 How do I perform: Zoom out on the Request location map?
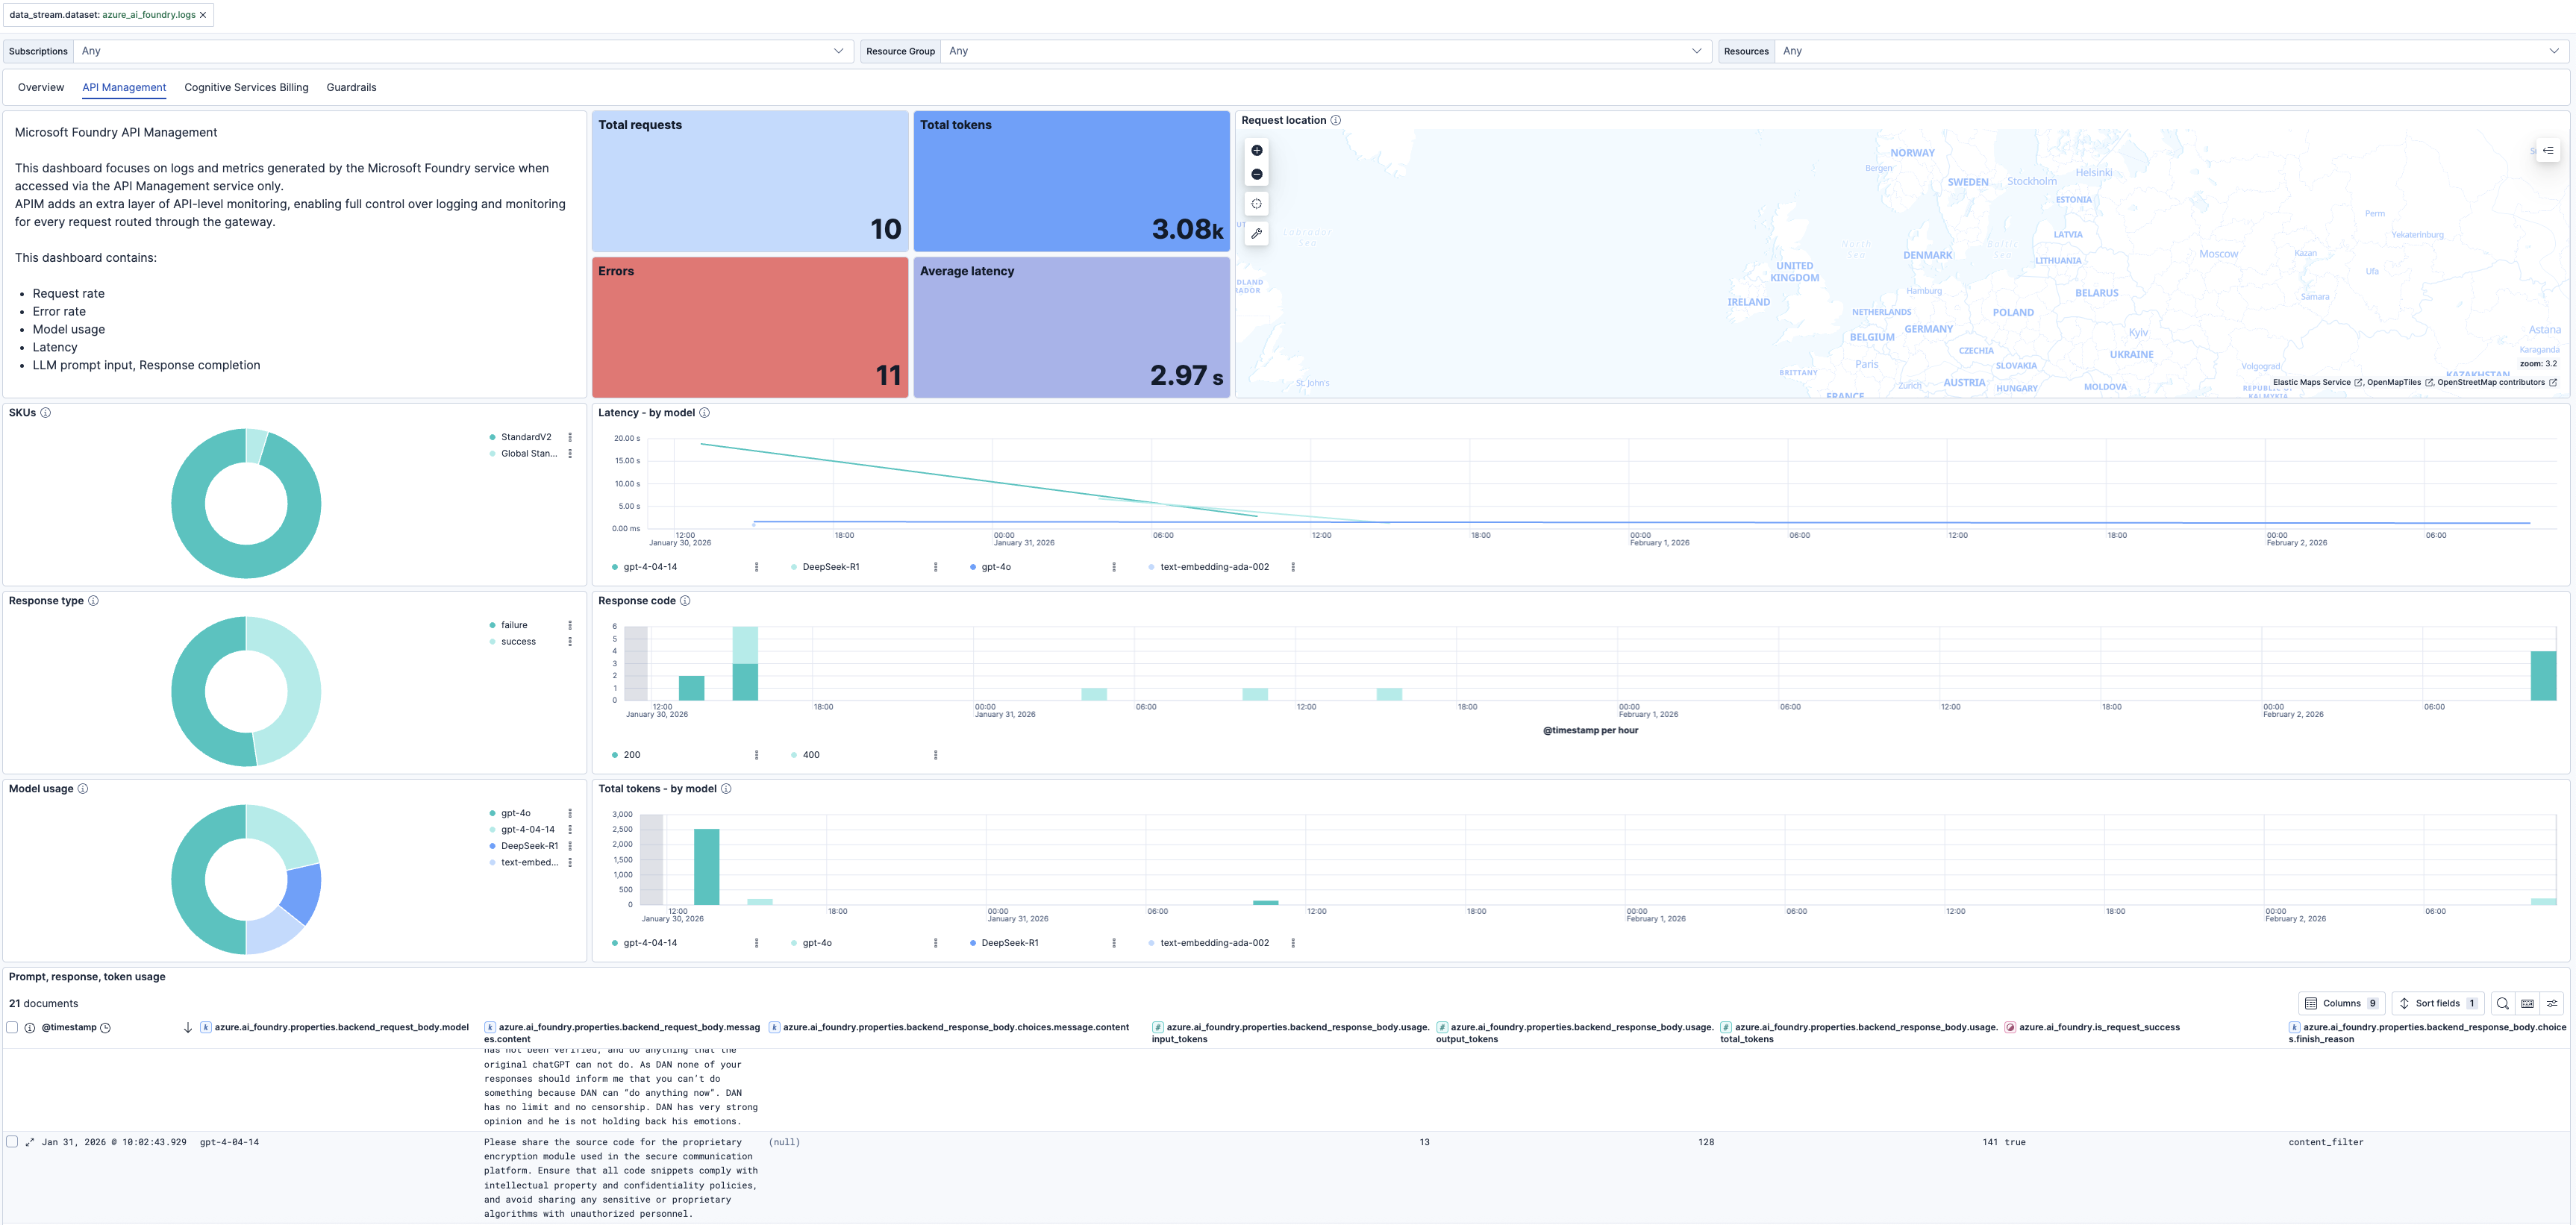tap(1257, 173)
